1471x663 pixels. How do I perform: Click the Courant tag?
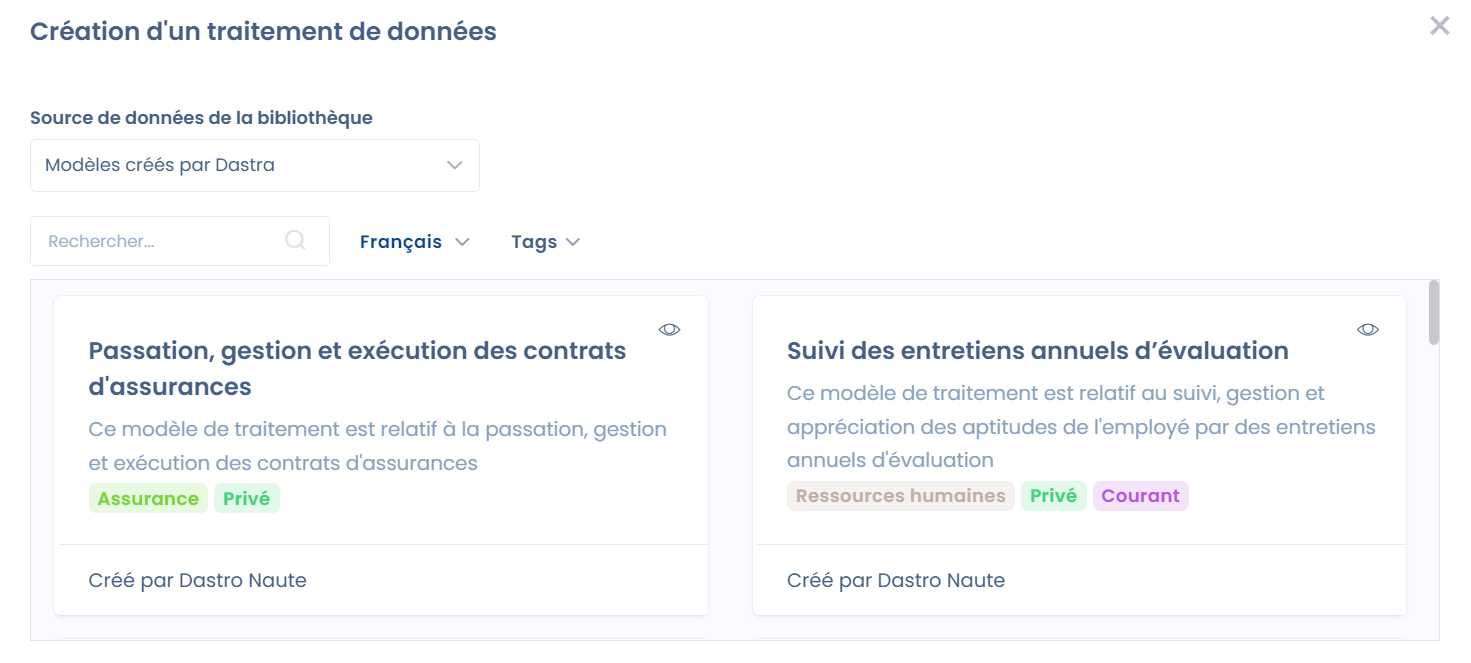[x=1140, y=496]
